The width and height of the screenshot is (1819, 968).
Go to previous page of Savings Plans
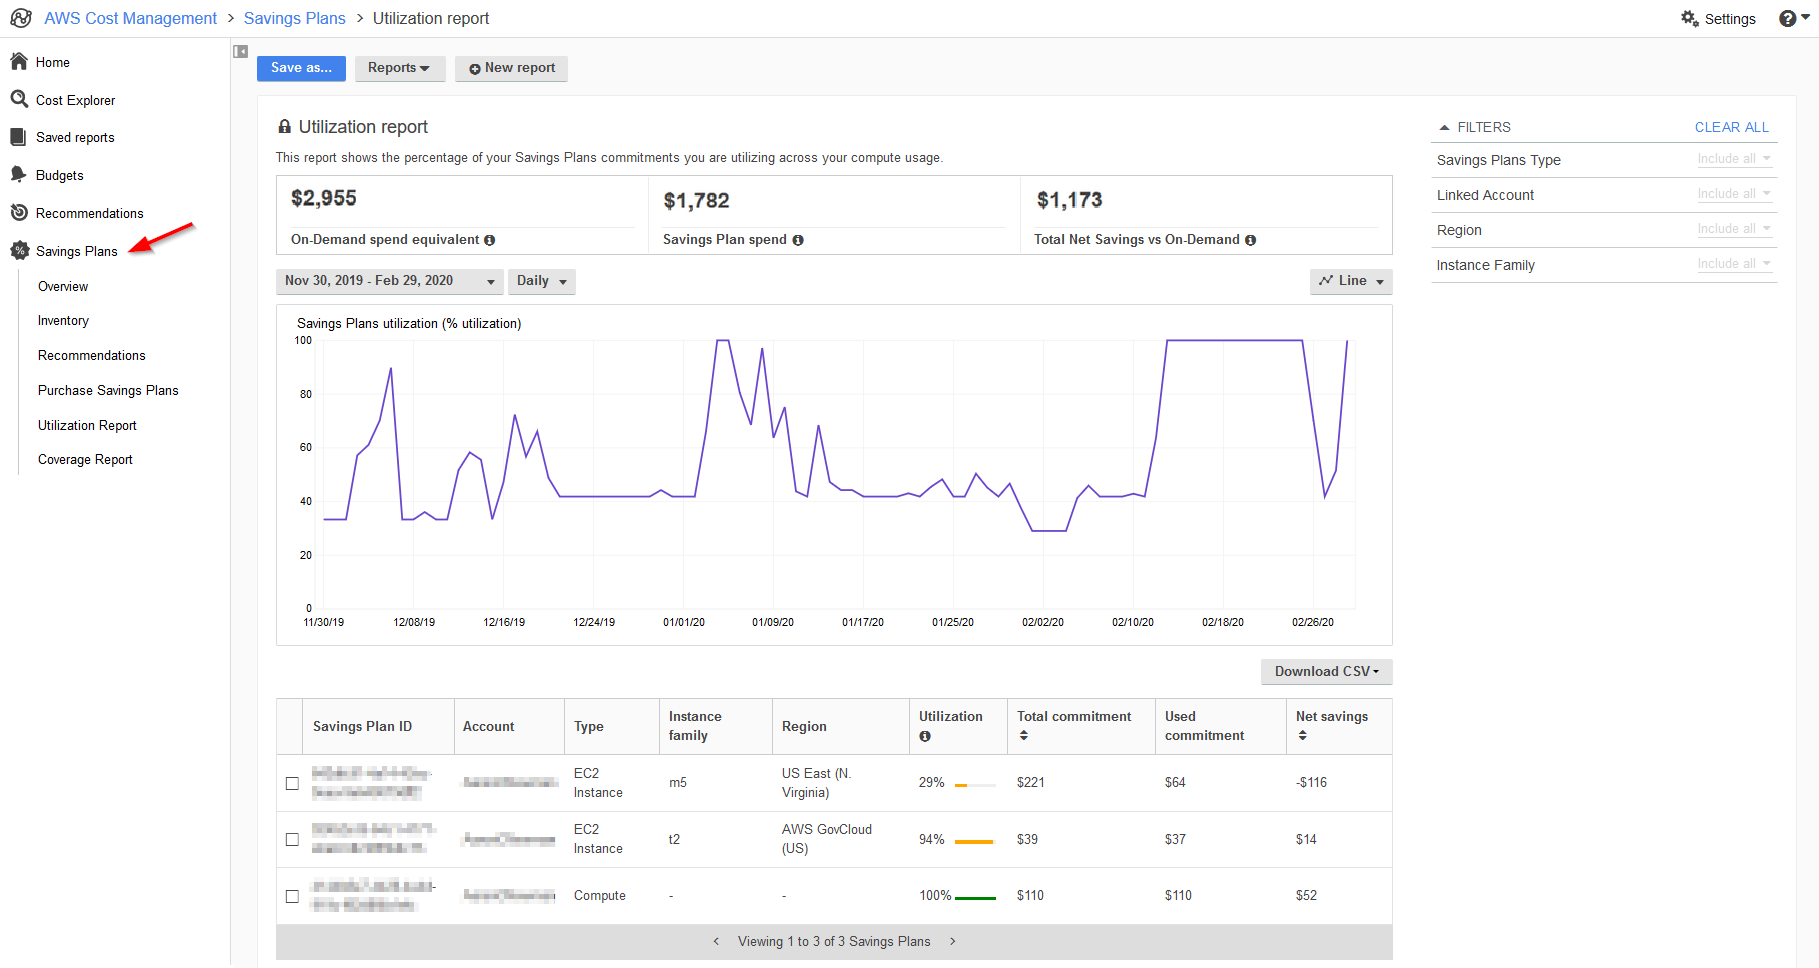coord(716,941)
